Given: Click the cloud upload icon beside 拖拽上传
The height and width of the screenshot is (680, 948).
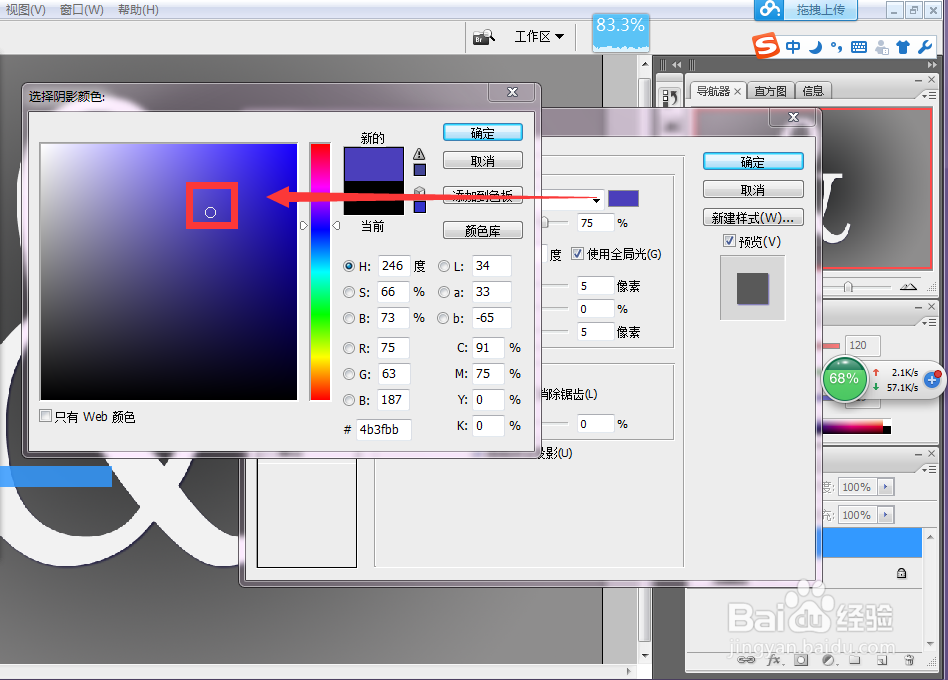Looking at the screenshot, I should coord(770,9).
